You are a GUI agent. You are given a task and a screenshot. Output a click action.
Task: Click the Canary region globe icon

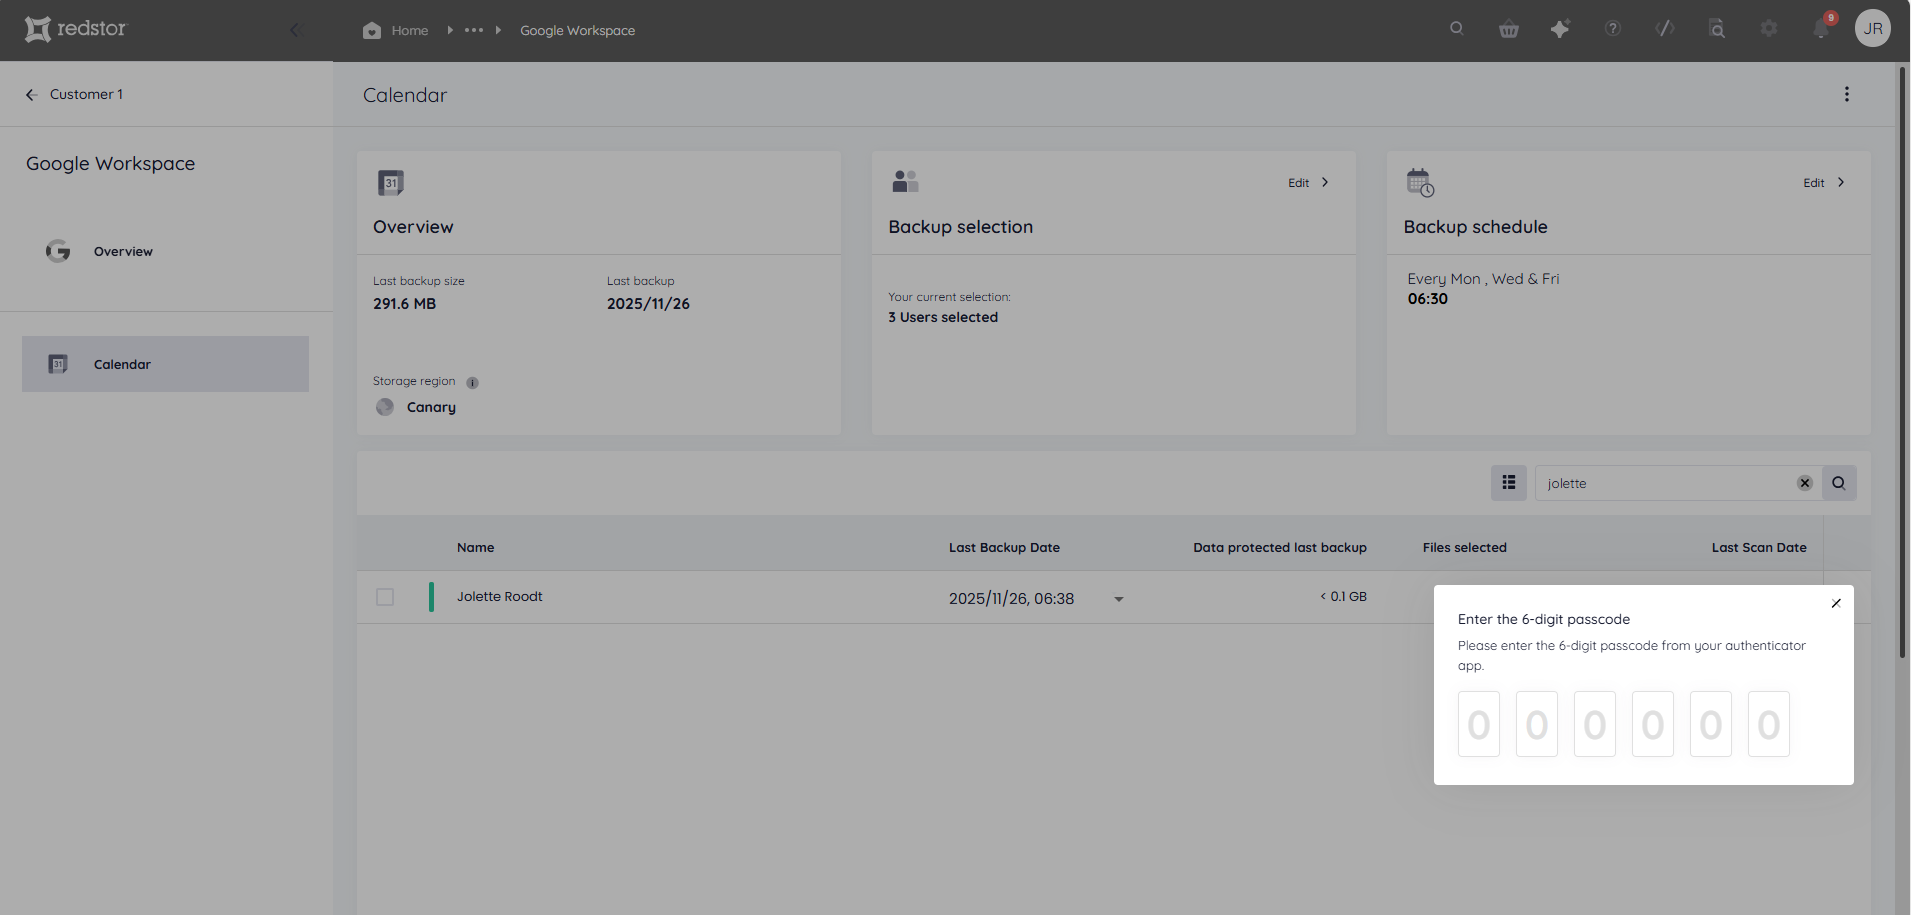(385, 407)
